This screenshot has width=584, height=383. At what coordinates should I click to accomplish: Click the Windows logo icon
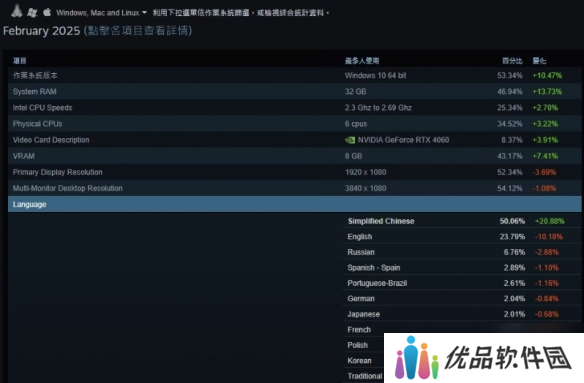pos(32,12)
